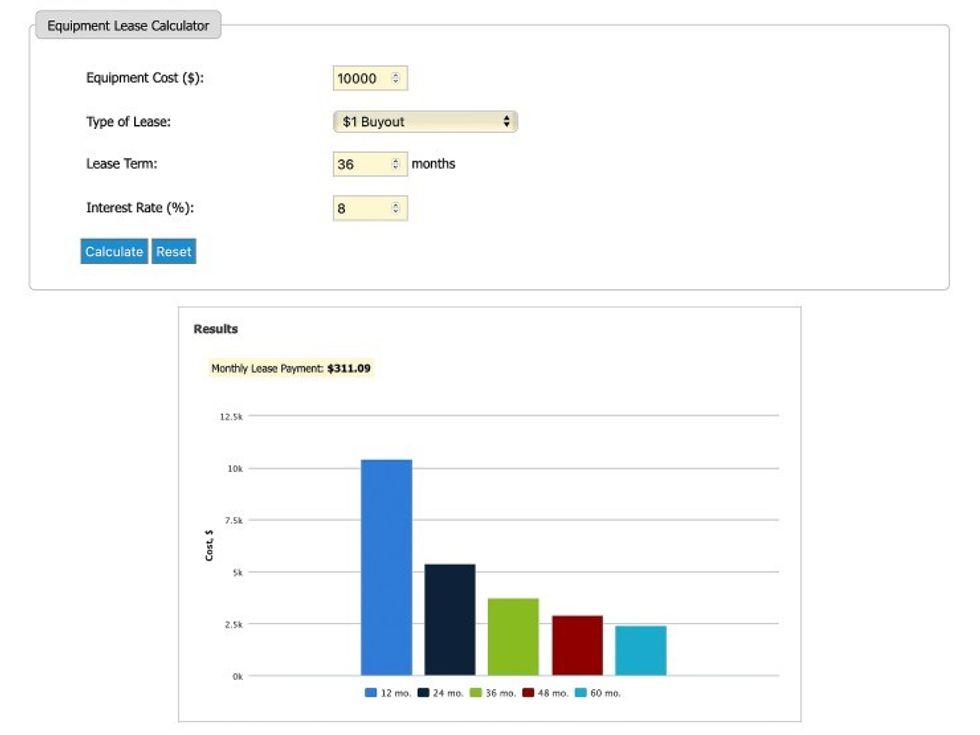Toggle the 12 mo. legend entry

pyautogui.click(x=388, y=692)
